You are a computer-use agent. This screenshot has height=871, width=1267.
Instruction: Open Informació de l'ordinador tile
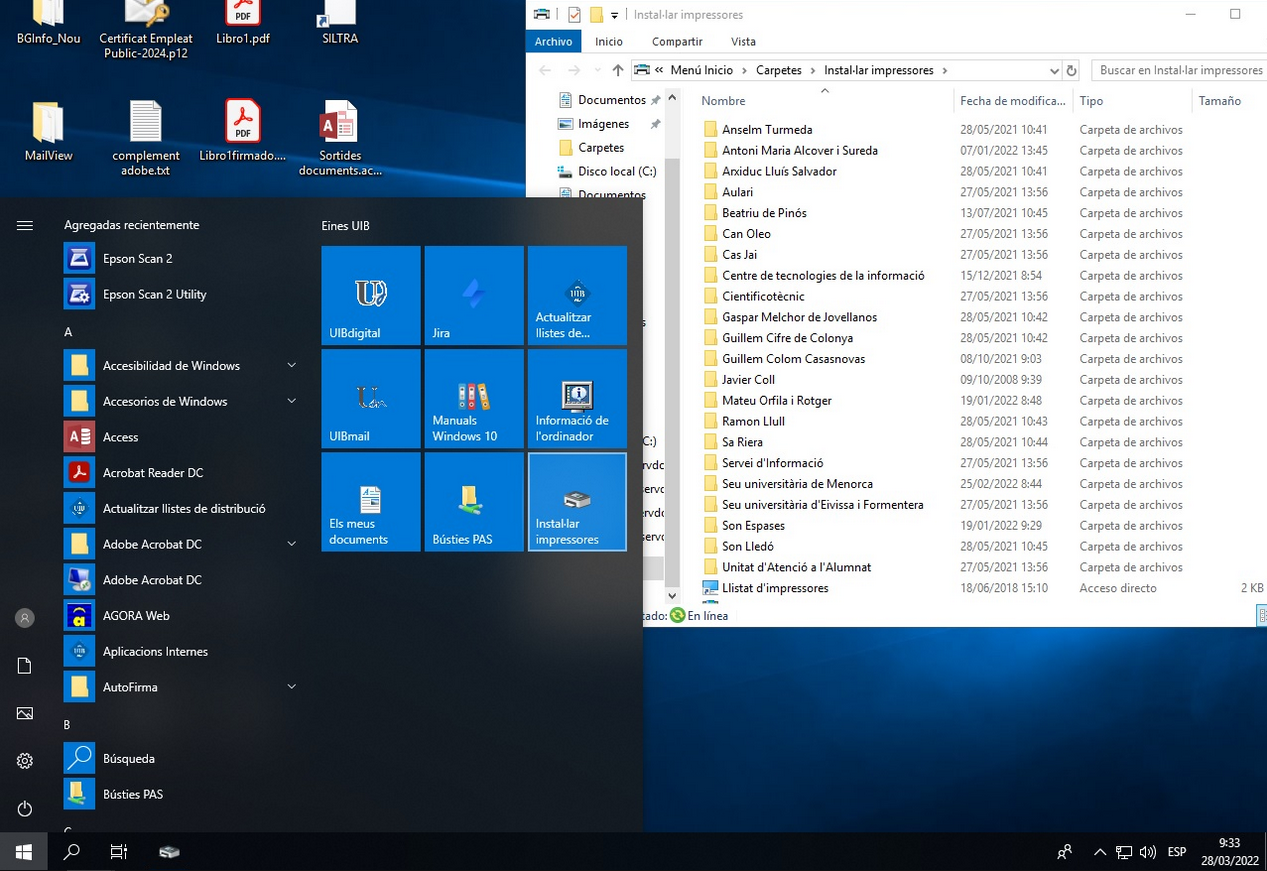coord(577,398)
